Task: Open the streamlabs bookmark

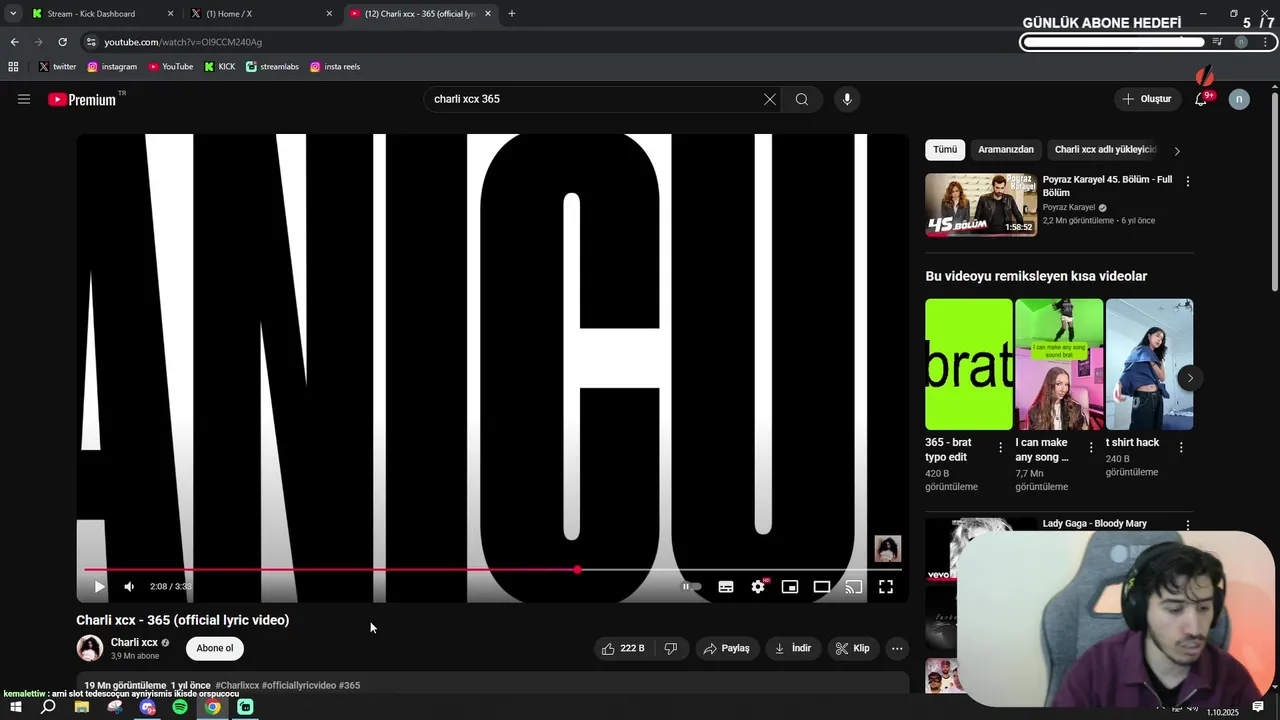Action: pos(272,67)
